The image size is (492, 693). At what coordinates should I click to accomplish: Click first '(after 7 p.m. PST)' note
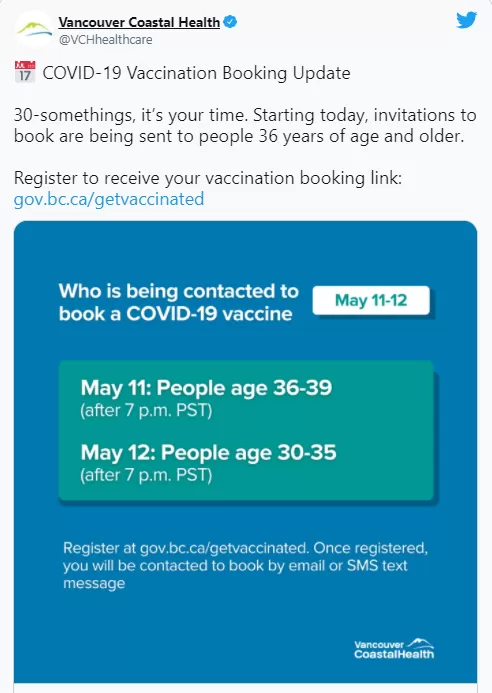[x=146, y=410]
